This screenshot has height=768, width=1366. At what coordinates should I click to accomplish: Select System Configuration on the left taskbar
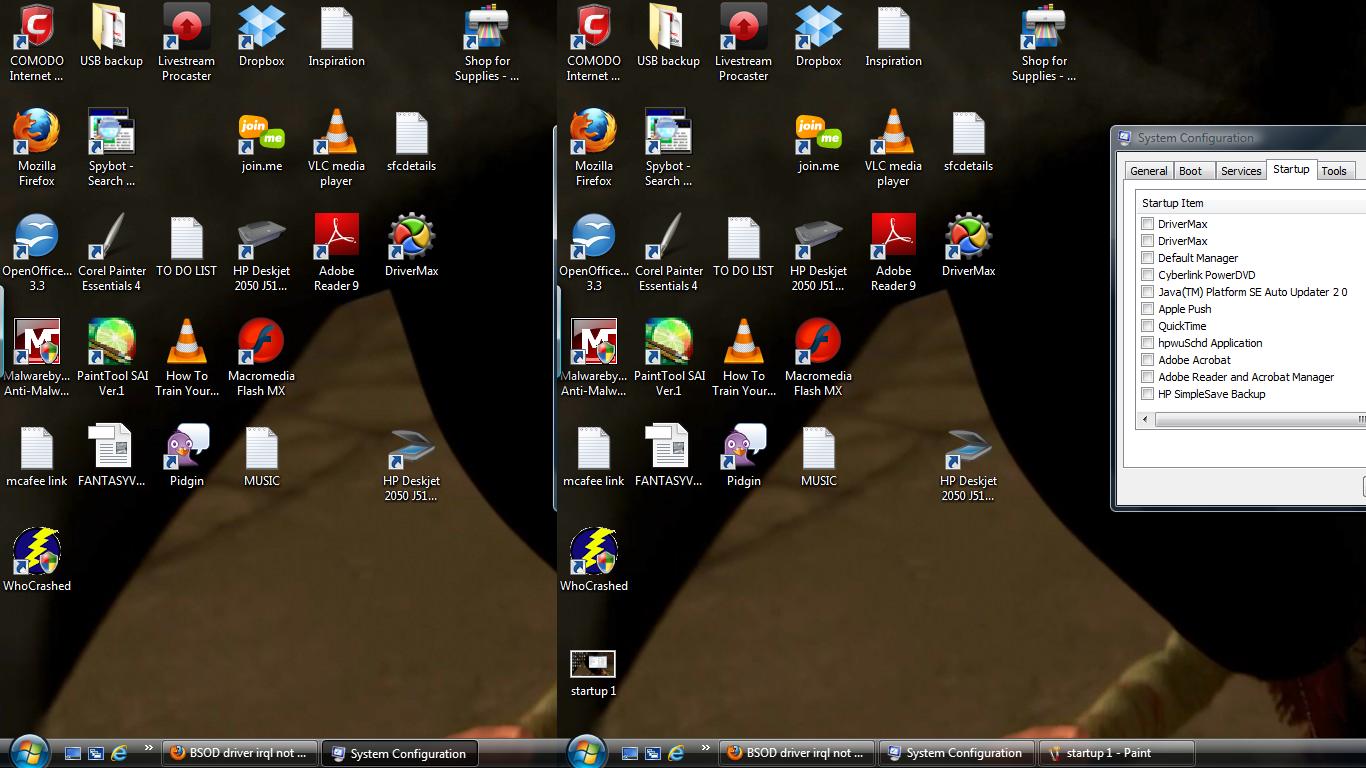pyautogui.click(x=398, y=753)
